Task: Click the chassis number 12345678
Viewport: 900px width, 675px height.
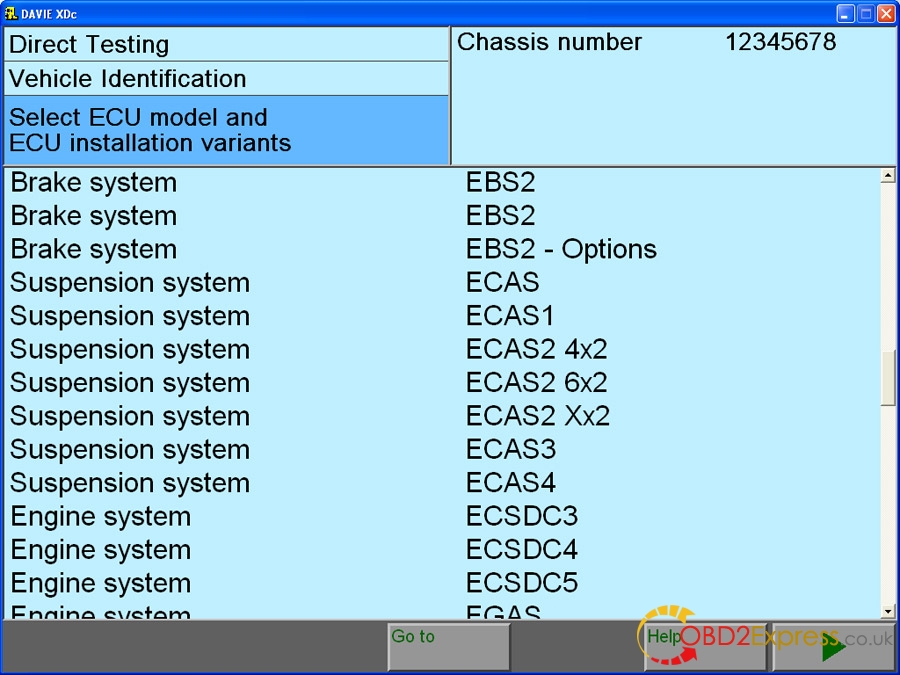Action: tap(781, 42)
